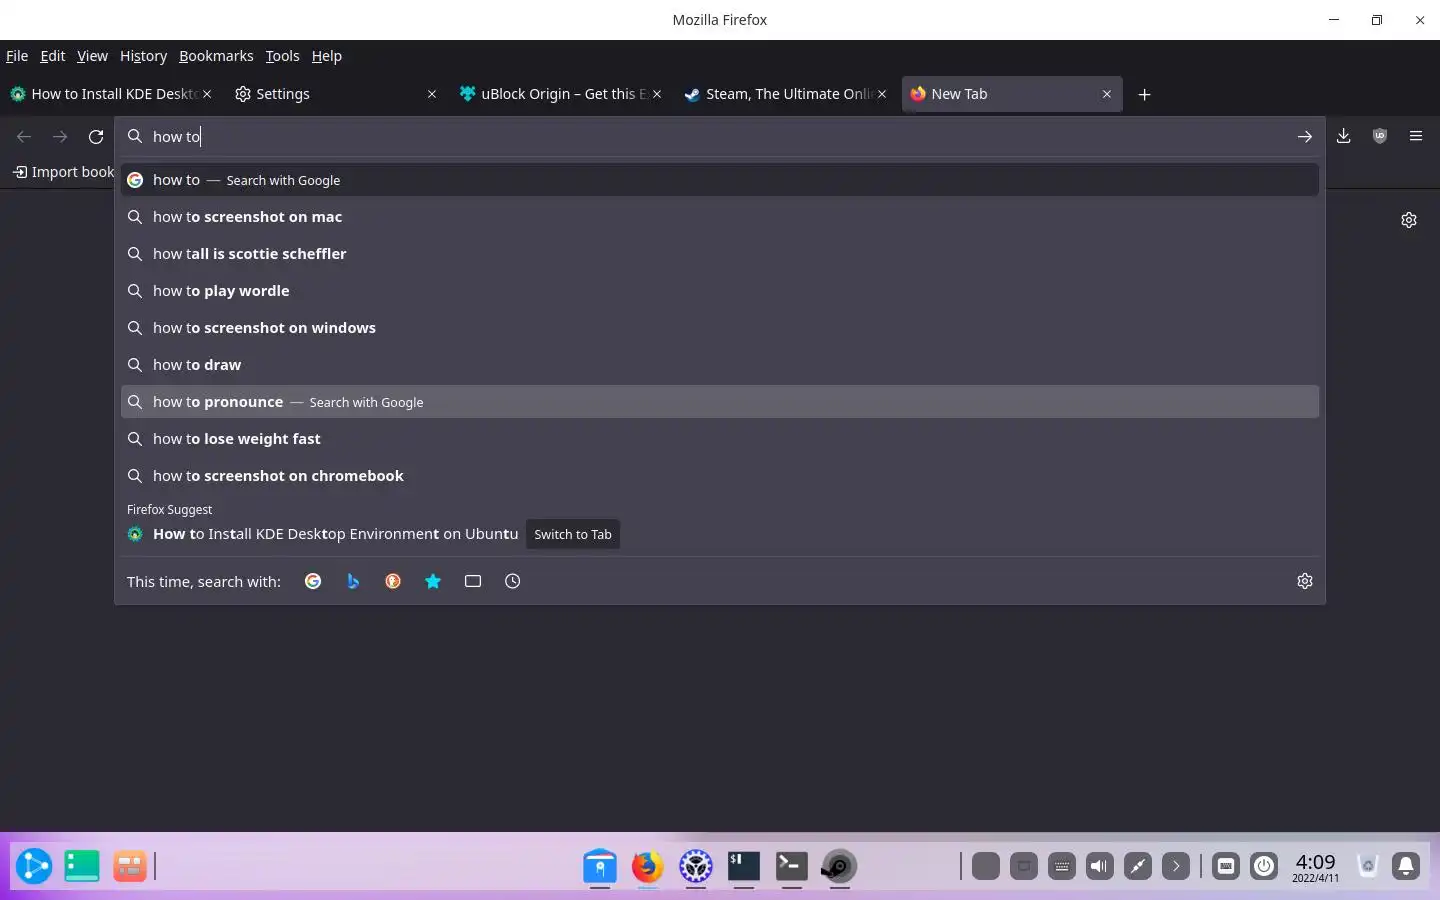1440x900 pixels.
Task: Open the Help menu
Action: (327, 56)
